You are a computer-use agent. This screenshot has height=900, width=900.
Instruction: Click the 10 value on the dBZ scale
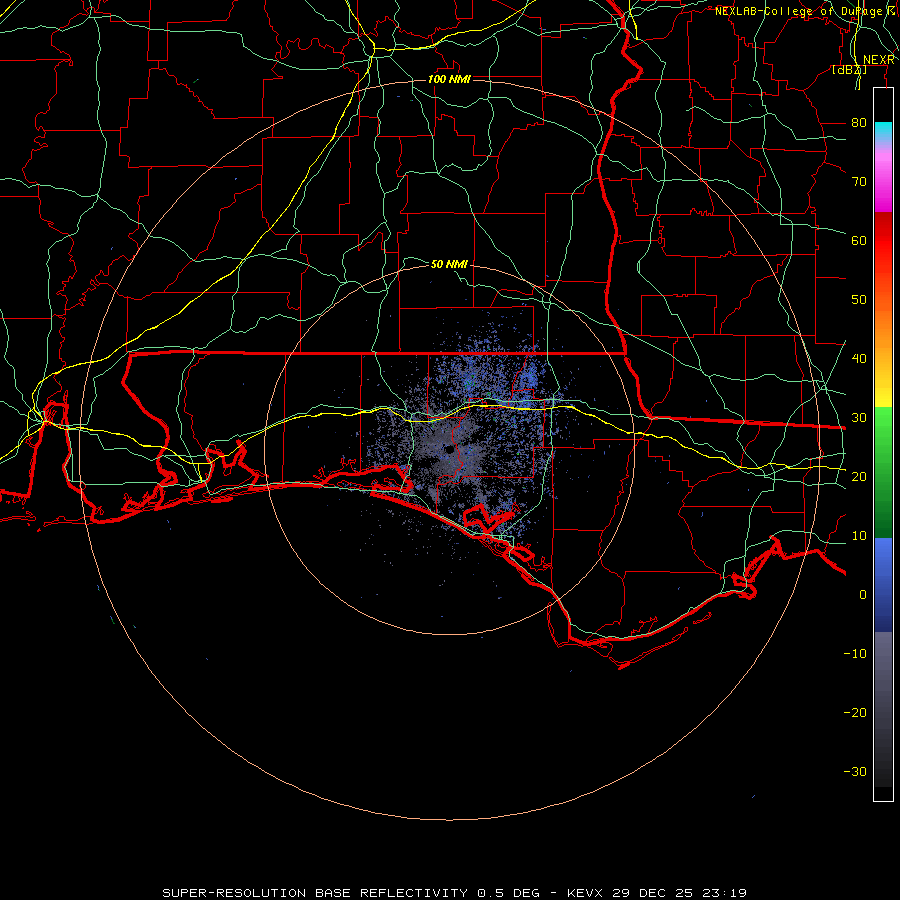pyautogui.click(x=859, y=536)
